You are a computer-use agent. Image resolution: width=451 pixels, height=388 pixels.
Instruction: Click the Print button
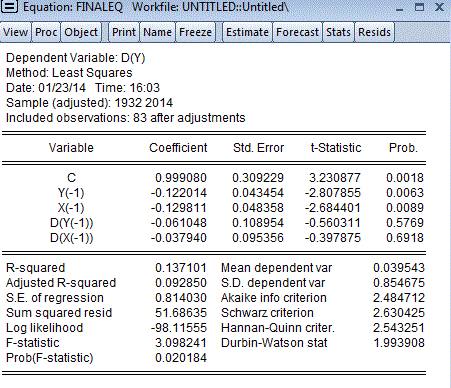coord(124,32)
